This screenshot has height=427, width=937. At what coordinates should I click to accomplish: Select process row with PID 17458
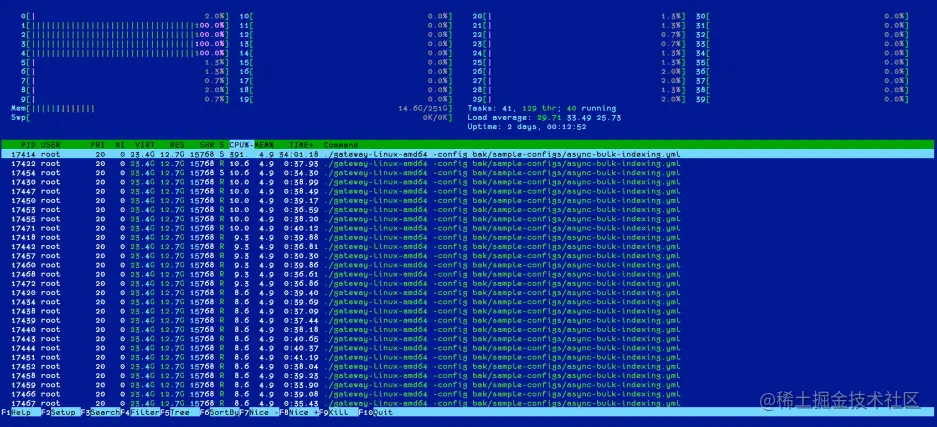(x=468, y=376)
